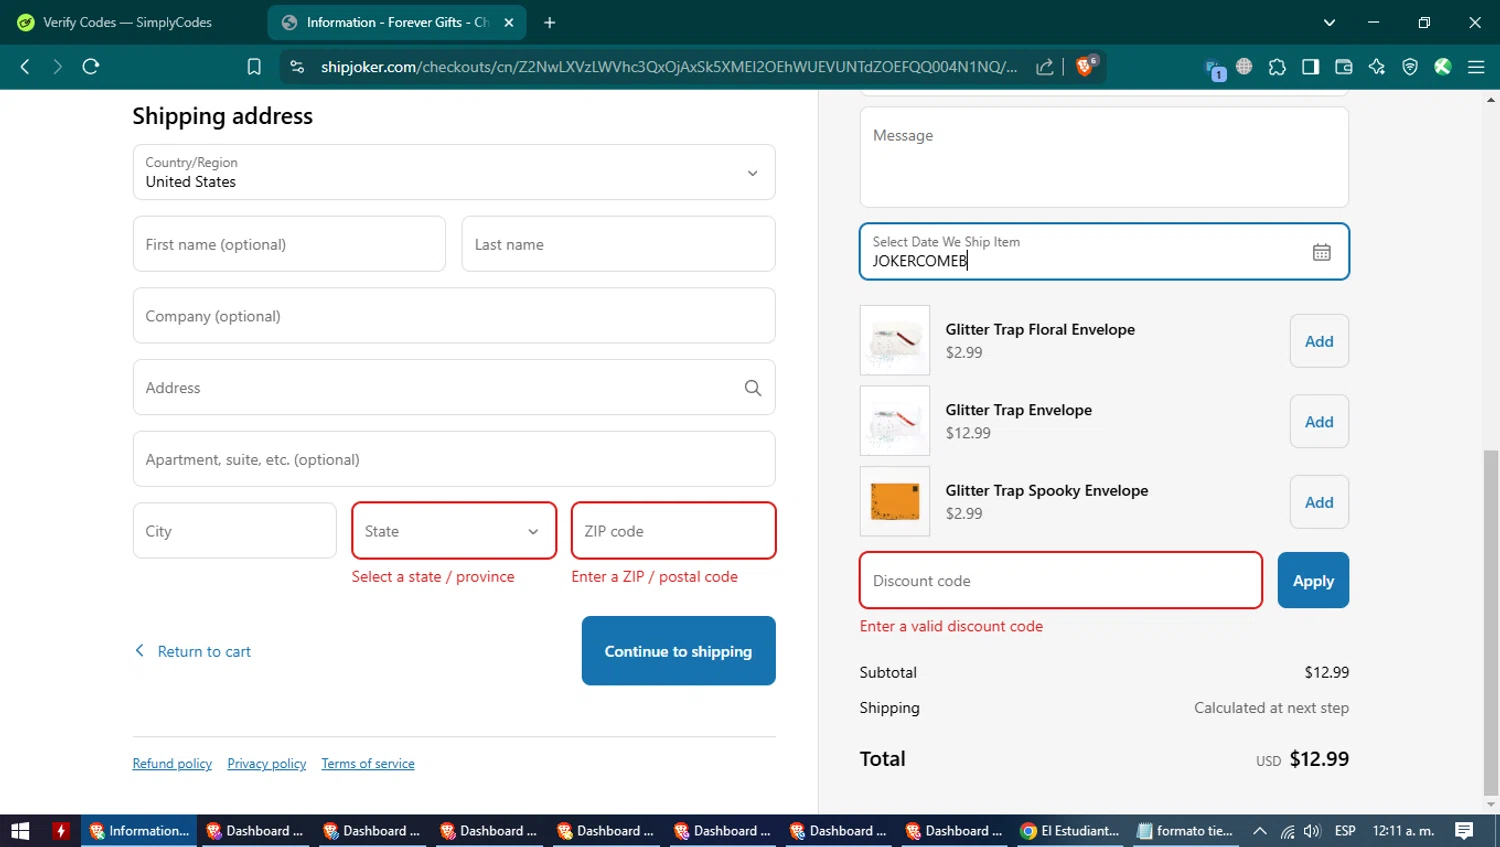
Task: Select the Information... Brave taskbar item
Action: click(x=139, y=831)
